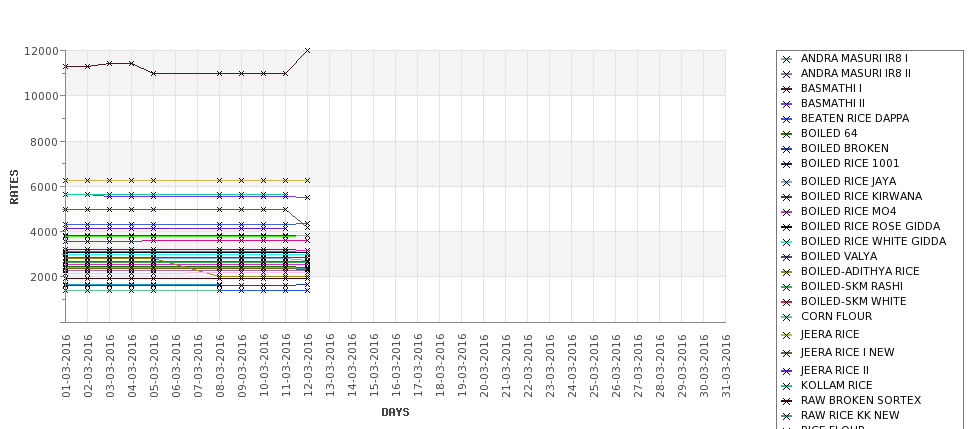Image resolution: width=975 pixels, height=429 pixels.
Task: Click yellow line data point near 6250 on 12-03-2016
Action: pyautogui.click(x=307, y=180)
